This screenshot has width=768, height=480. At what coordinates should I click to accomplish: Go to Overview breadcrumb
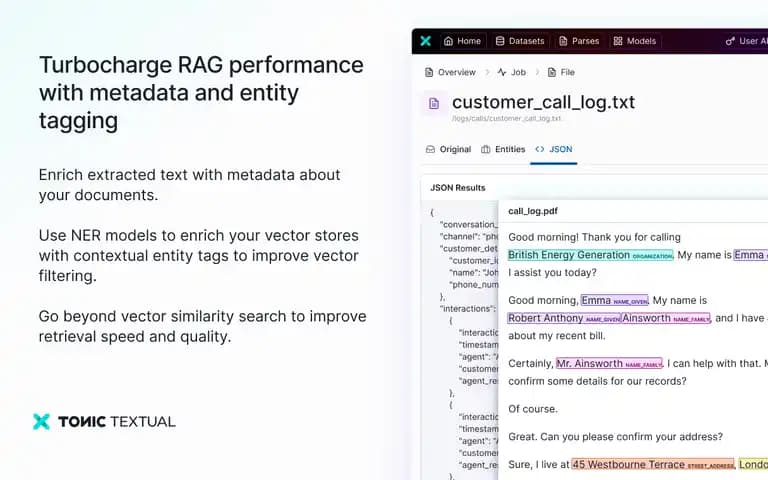click(450, 72)
